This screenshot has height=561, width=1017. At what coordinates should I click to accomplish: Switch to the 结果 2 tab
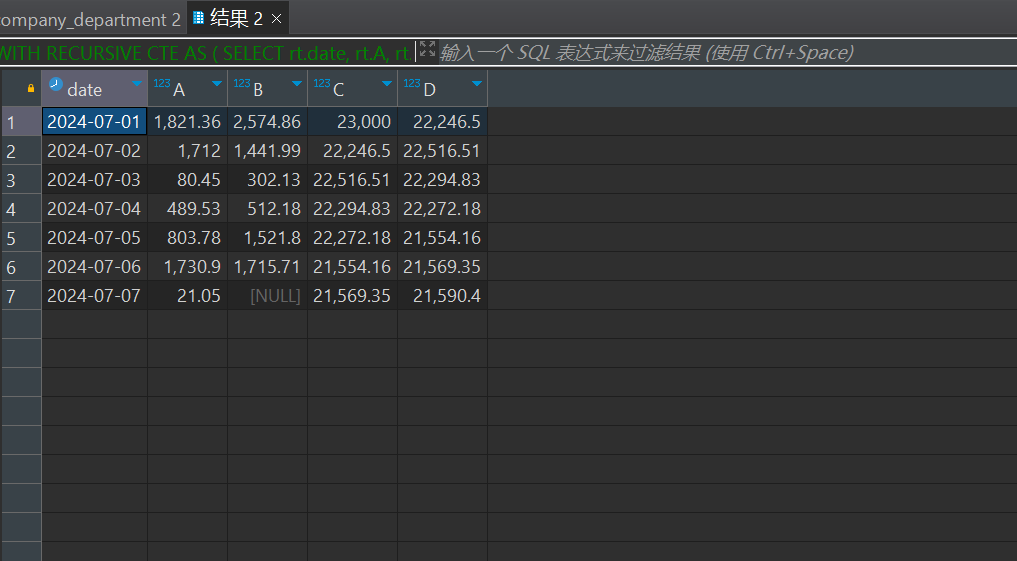point(235,18)
